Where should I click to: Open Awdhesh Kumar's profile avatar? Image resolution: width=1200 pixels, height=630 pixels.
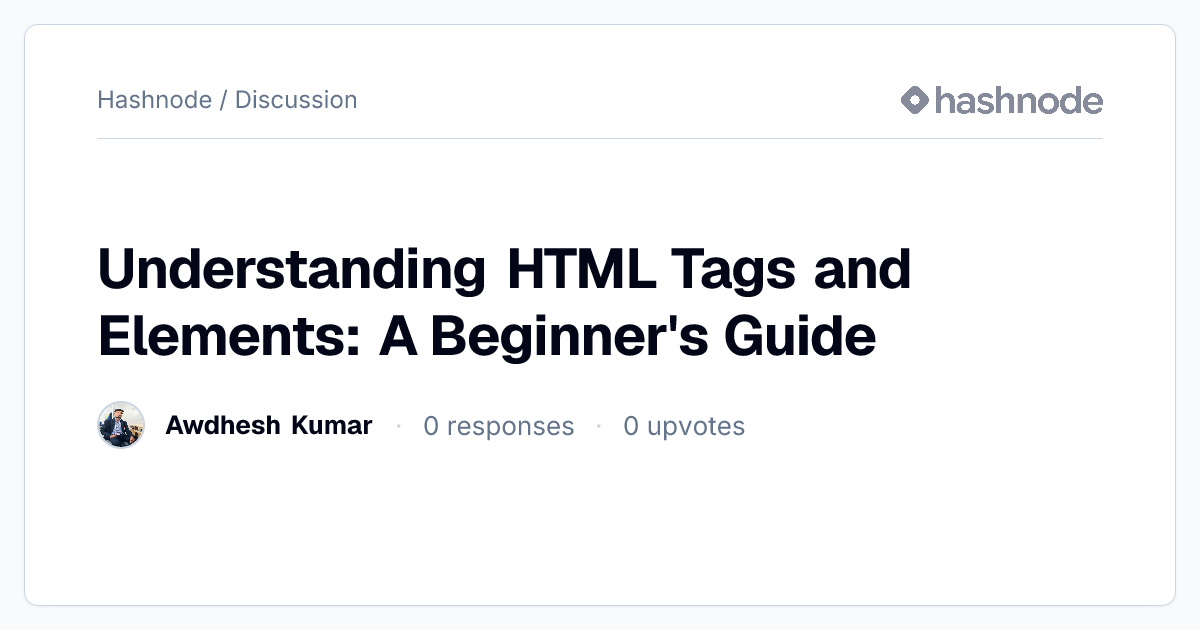pyautogui.click(x=121, y=425)
